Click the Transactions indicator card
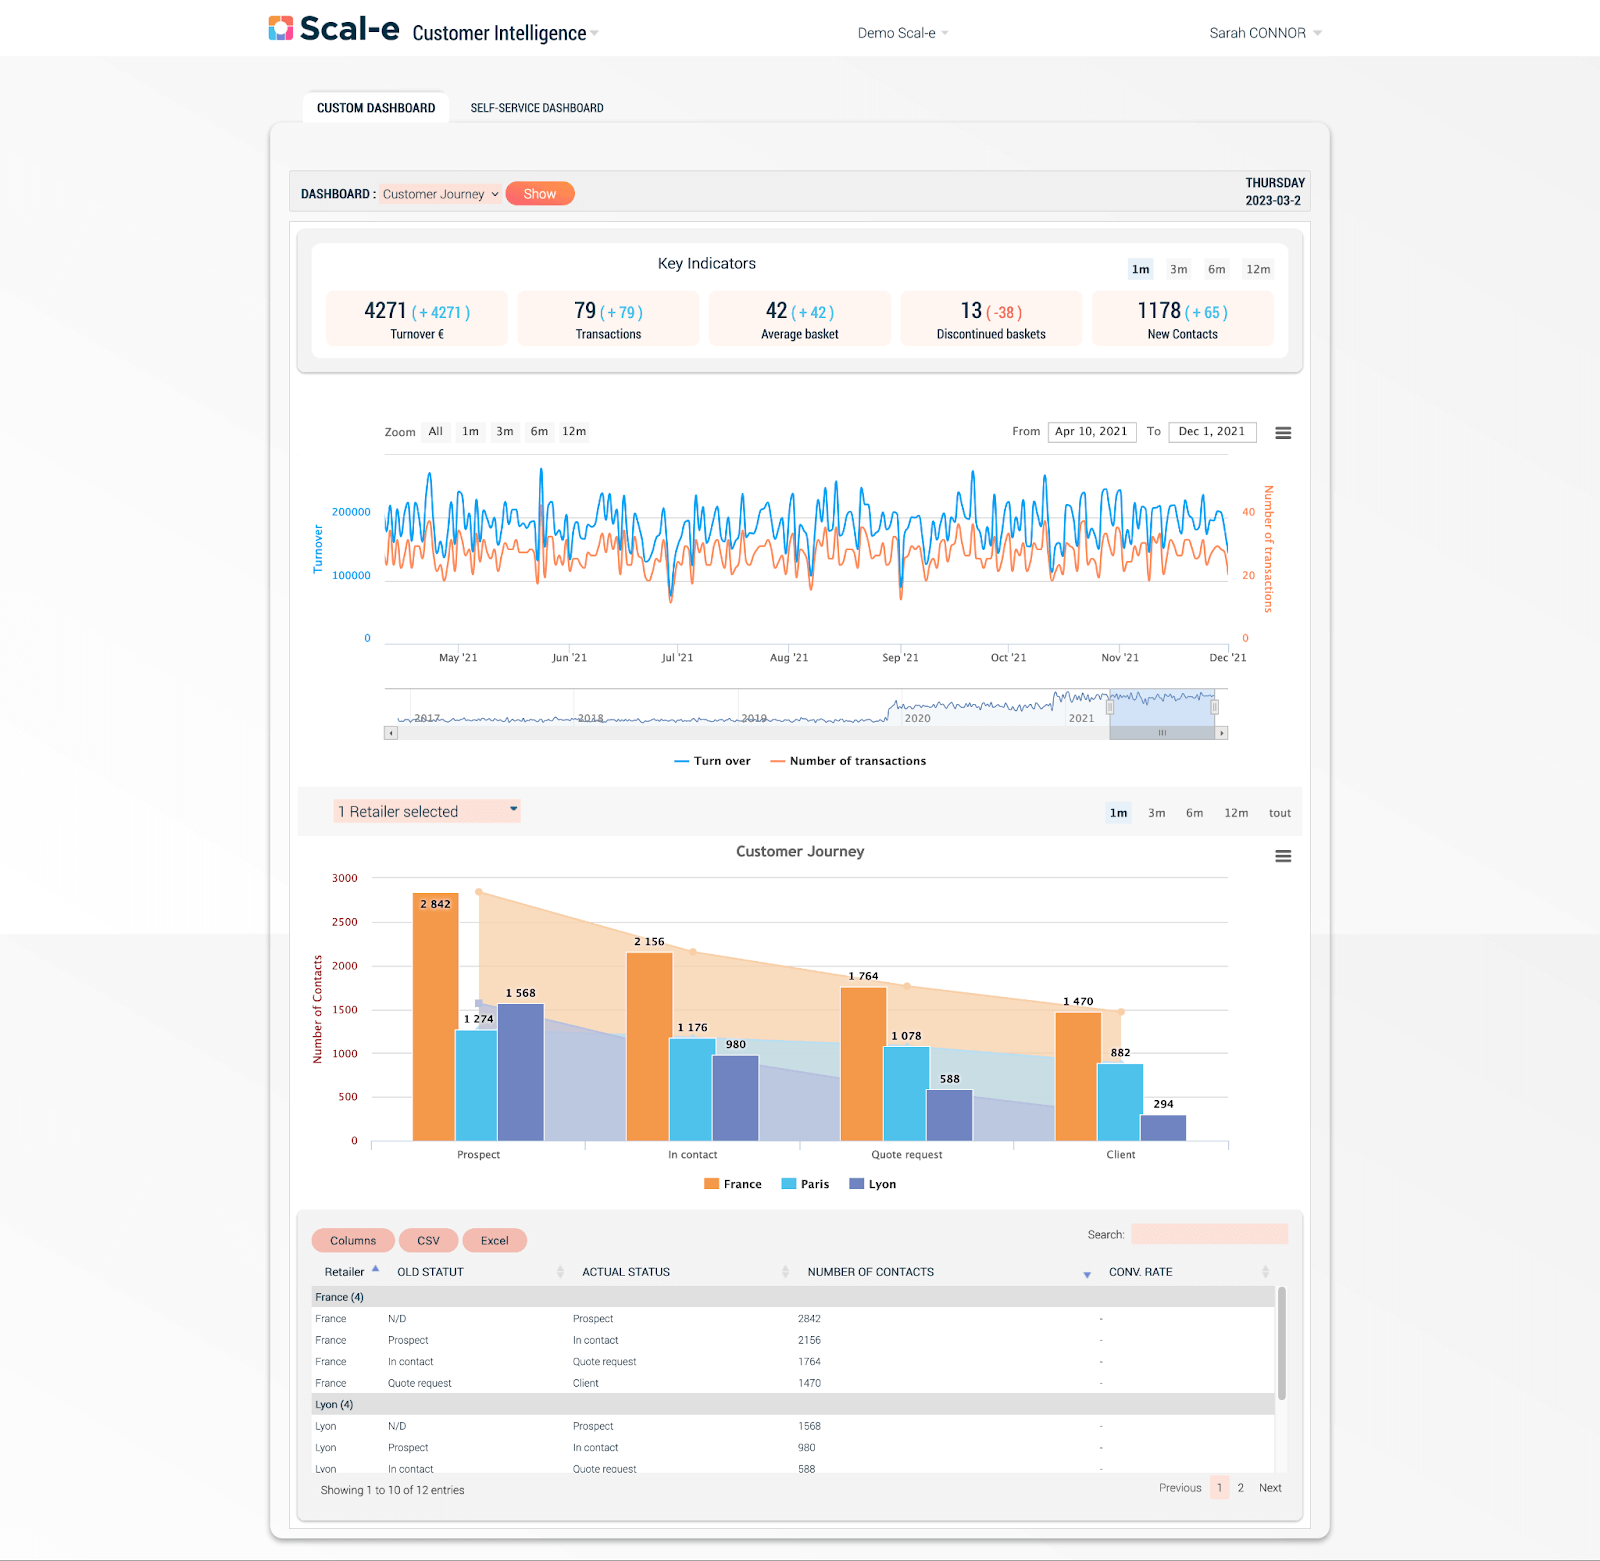Image resolution: width=1600 pixels, height=1561 pixels. click(608, 319)
